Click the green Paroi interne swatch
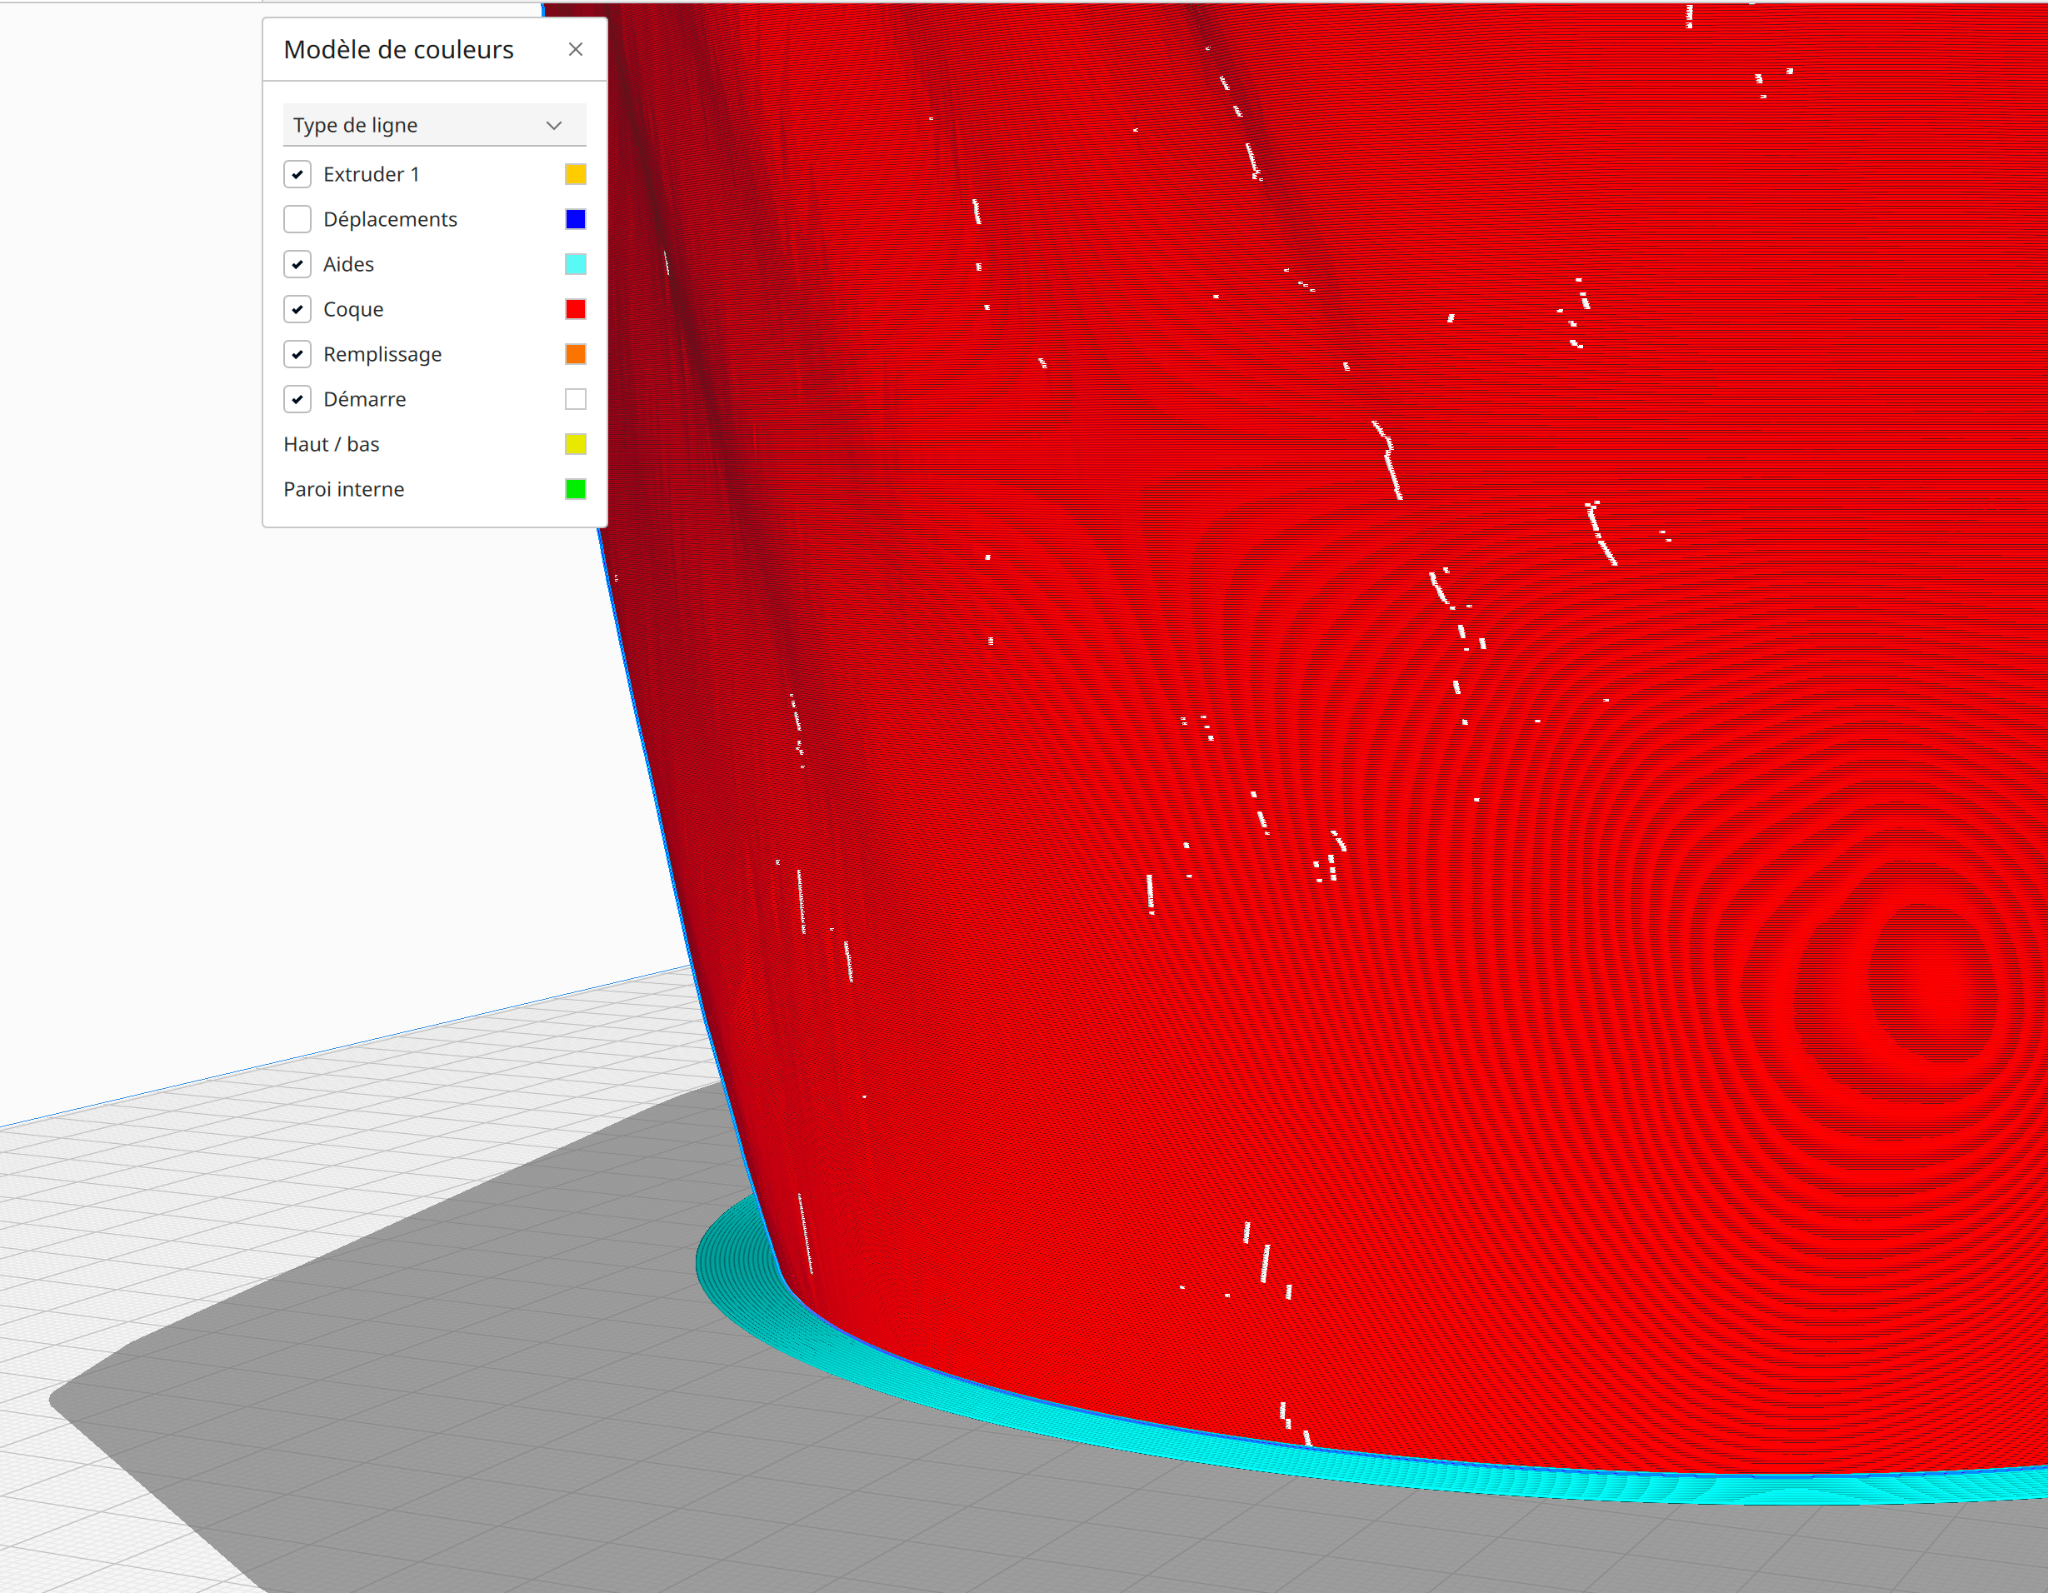Image resolution: width=2048 pixels, height=1593 pixels. 575,489
